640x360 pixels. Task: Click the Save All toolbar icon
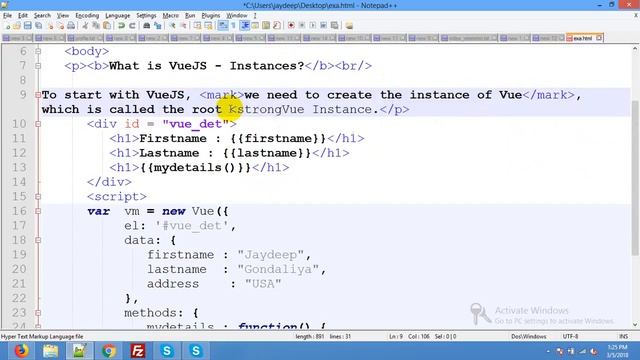click(x=38, y=26)
